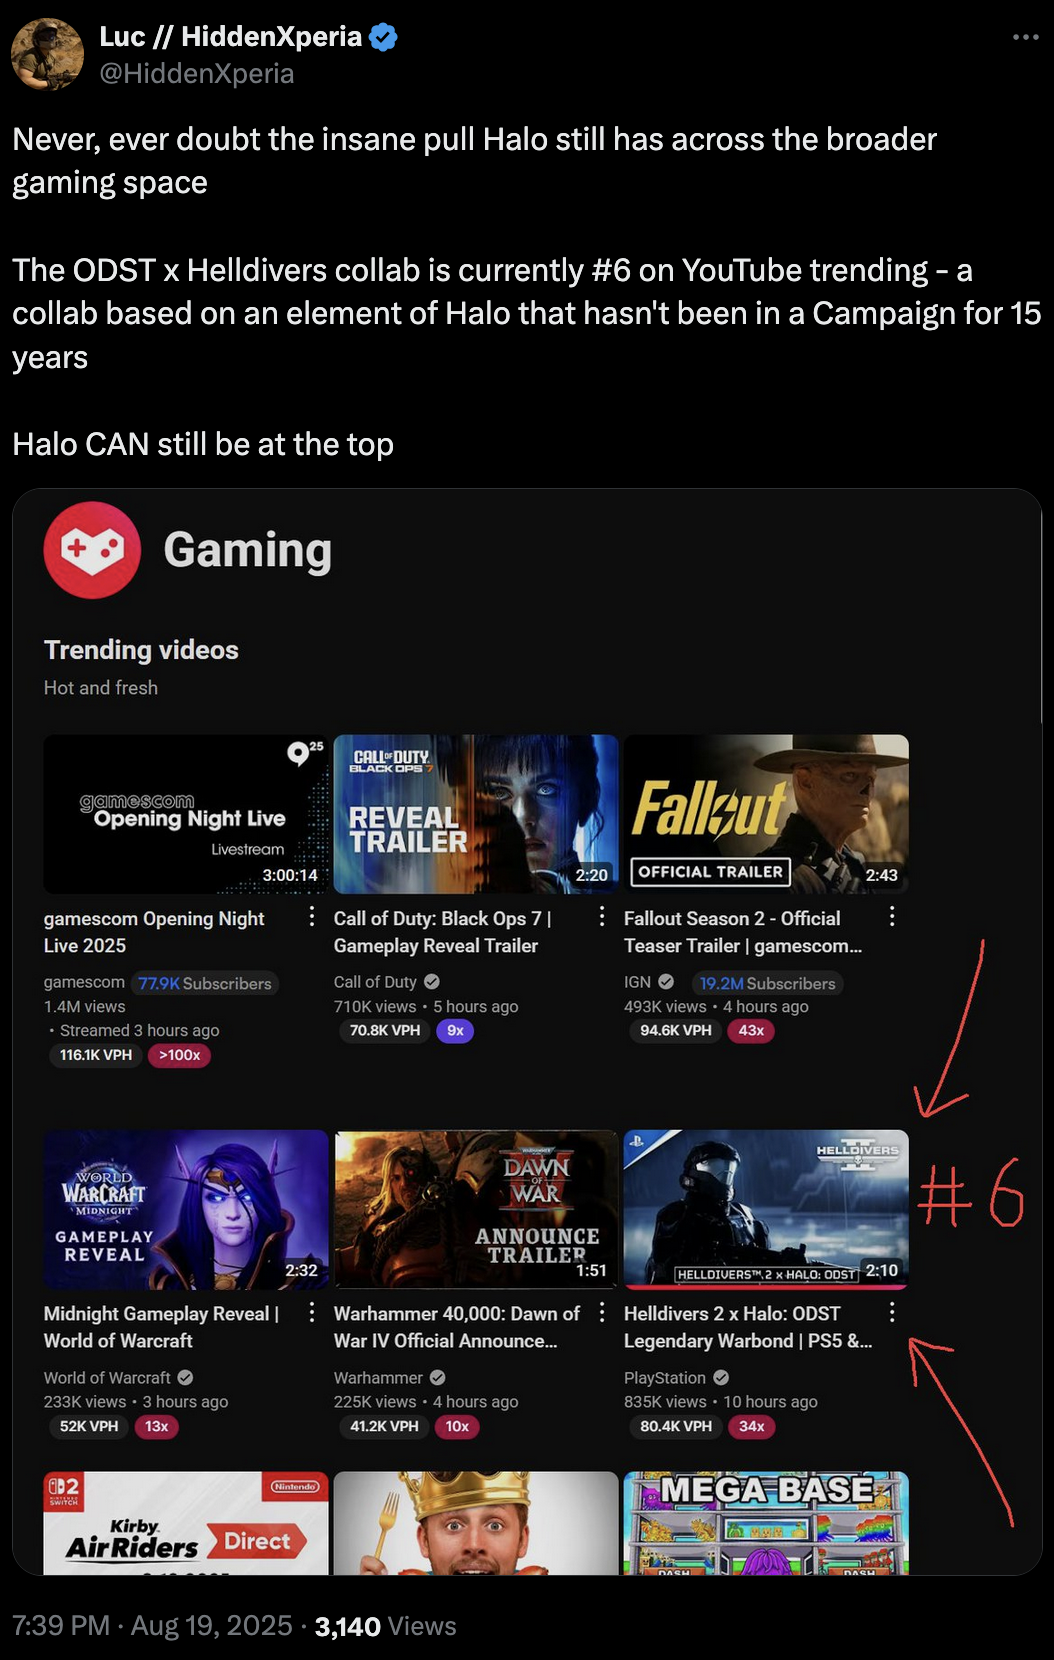
Task: Open options menu for Black Ops 7 trailer
Action: point(602,916)
